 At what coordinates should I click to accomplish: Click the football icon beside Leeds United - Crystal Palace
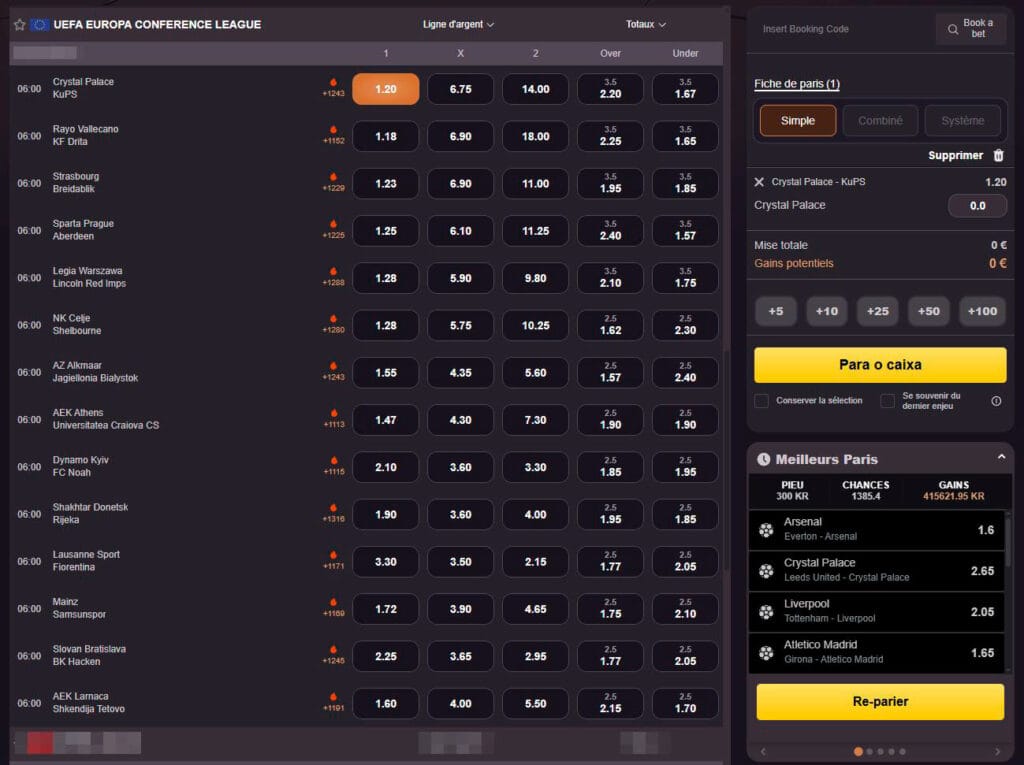[x=766, y=571]
